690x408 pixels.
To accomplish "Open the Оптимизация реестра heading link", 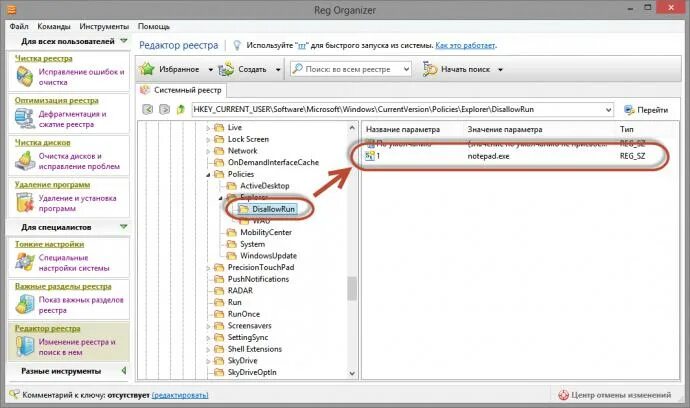I will tap(57, 100).
